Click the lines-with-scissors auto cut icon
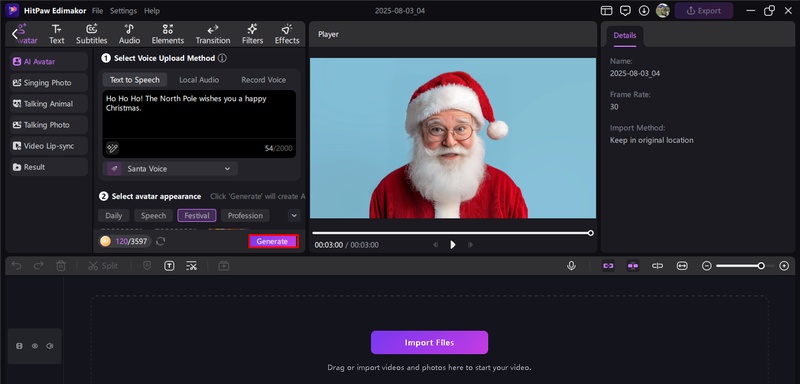Image resolution: width=800 pixels, height=384 pixels. coord(191,266)
